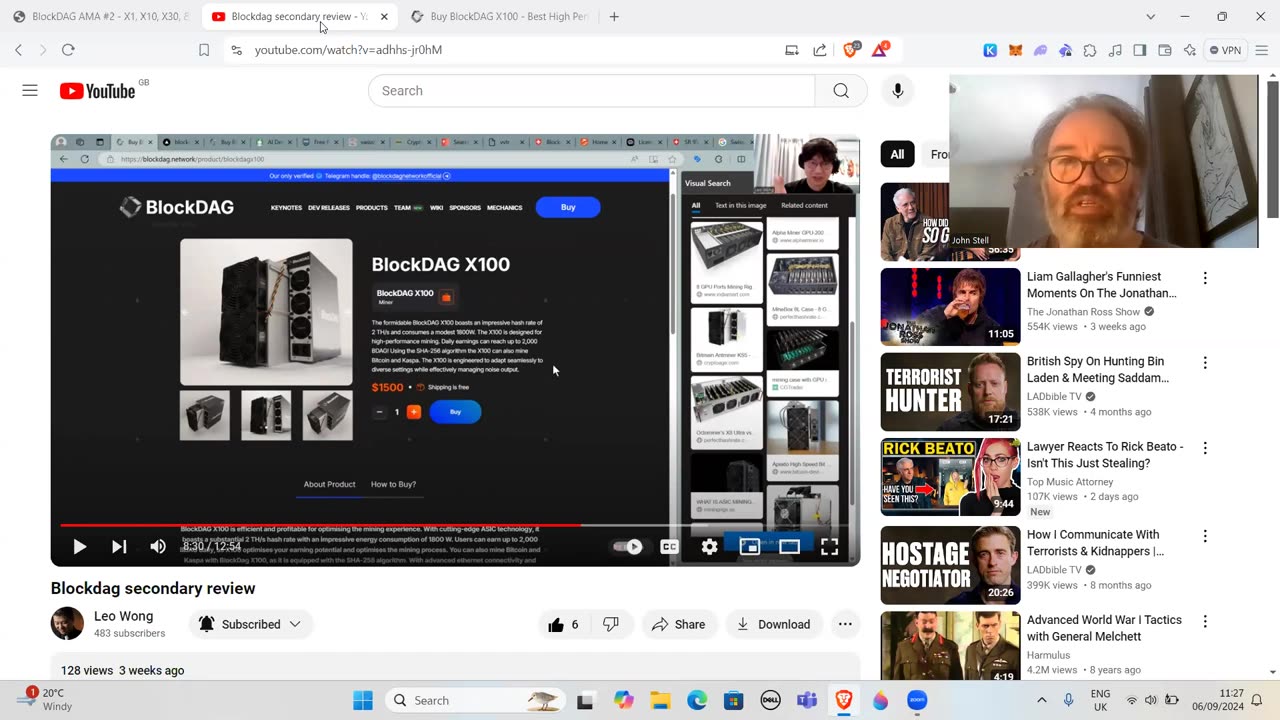Open the MetaMask fox extension
The width and height of the screenshot is (1280, 720).
click(x=1015, y=50)
